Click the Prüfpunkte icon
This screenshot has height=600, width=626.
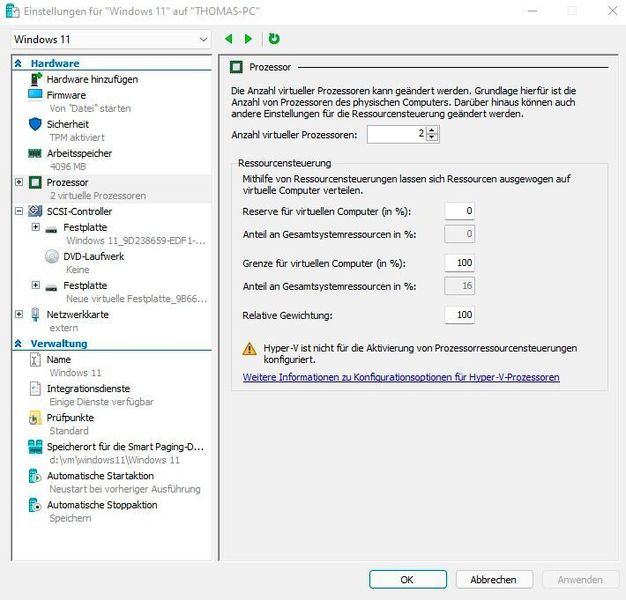click(35, 418)
